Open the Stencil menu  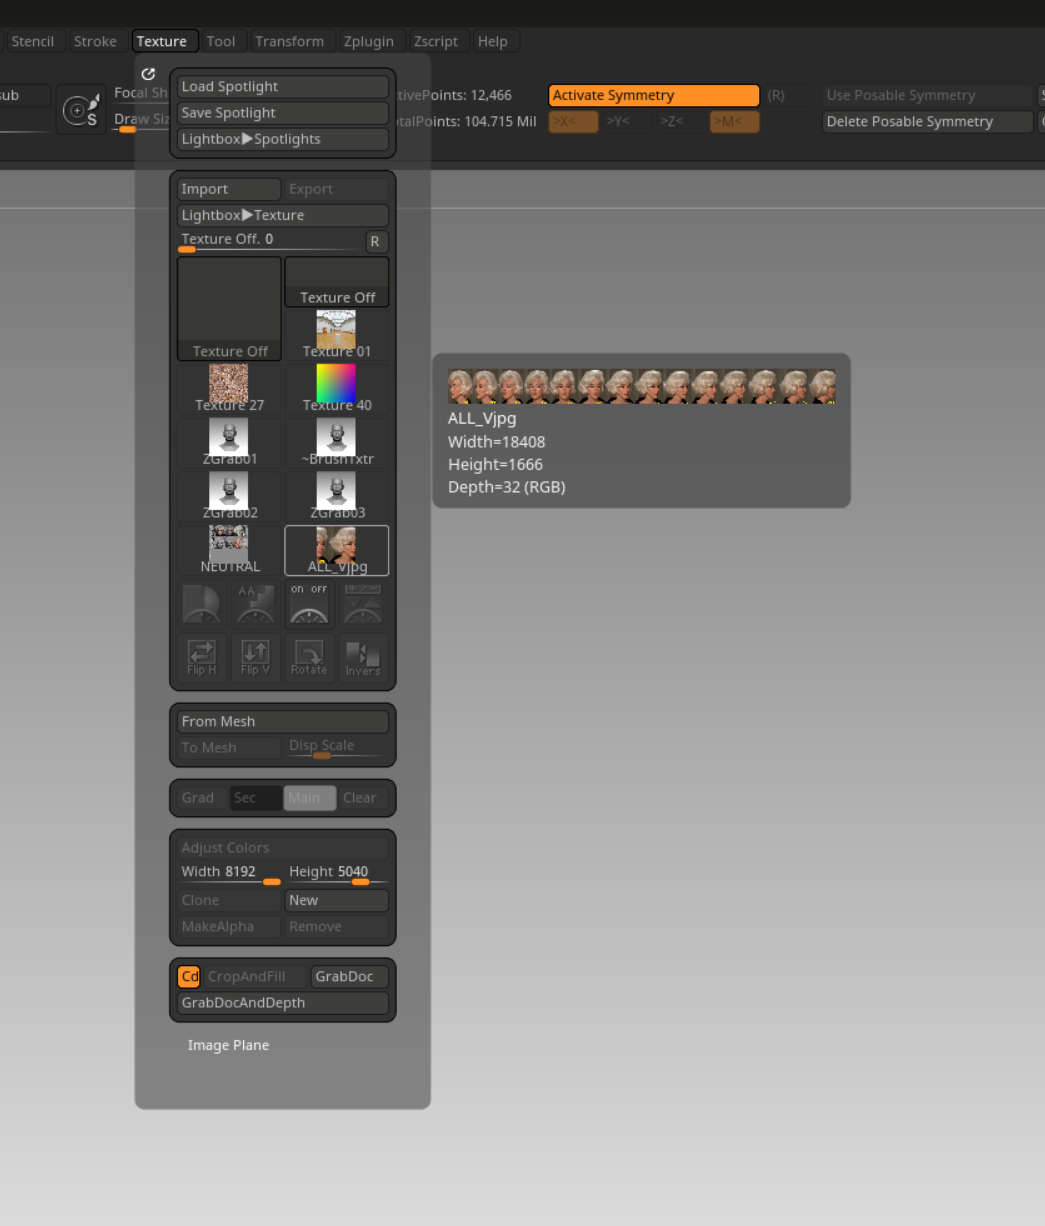[x=33, y=41]
